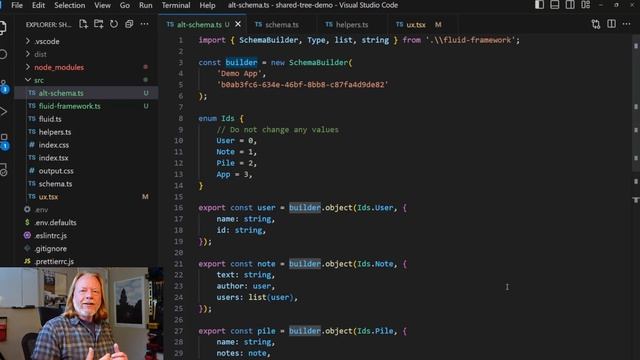
Task: Click the New File icon in Explorer
Action: [x=83, y=24]
